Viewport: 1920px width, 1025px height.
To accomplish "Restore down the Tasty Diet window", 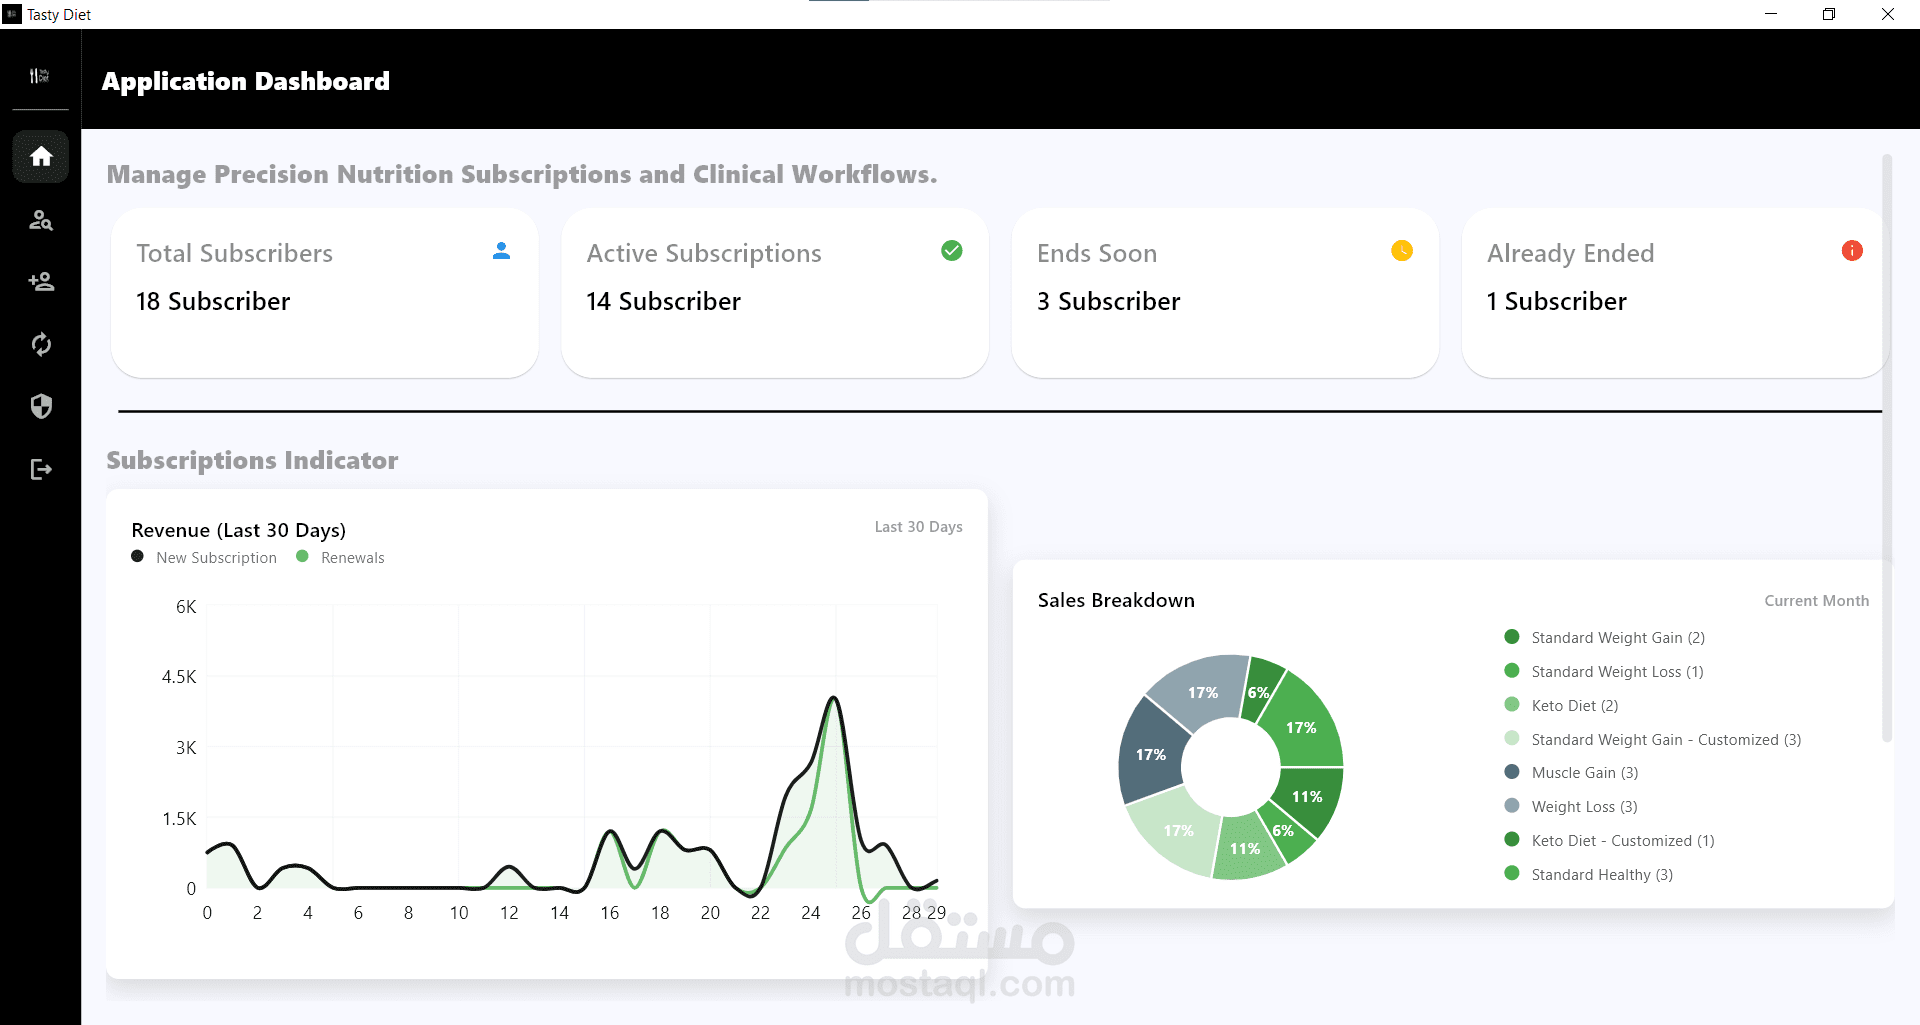I will click(x=1829, y=14).
